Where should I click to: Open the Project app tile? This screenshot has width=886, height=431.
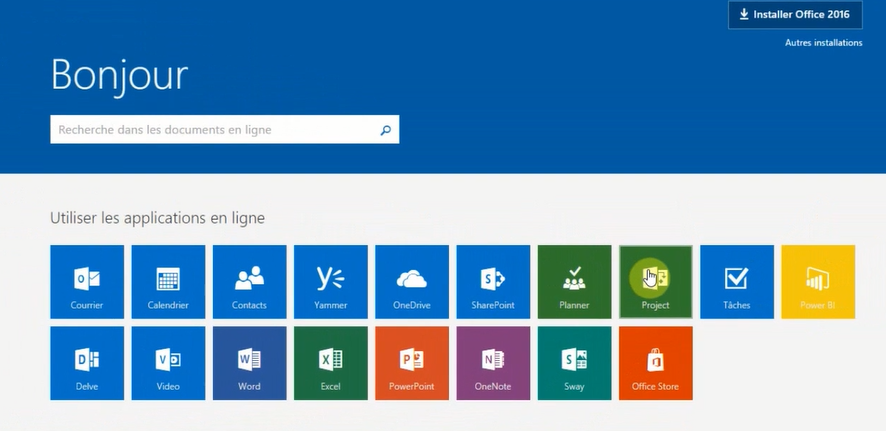point(655,282)
